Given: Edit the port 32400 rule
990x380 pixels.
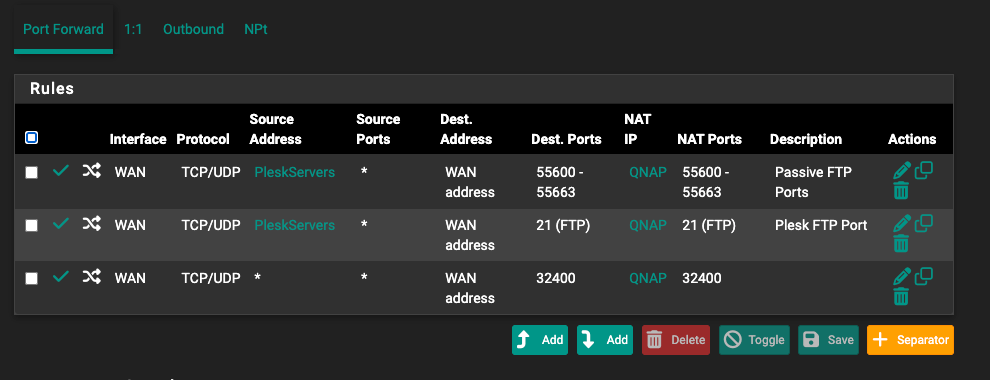Looking at the screenshot, I should pyautogui.click(x=902, y=276).
